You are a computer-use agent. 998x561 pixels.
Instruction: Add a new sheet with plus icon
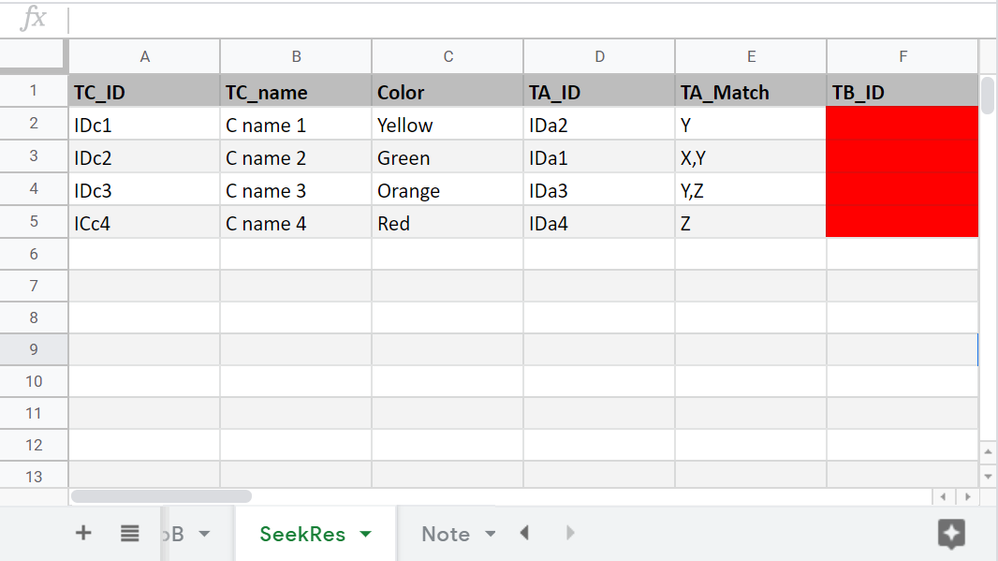[x=83, y=533]
